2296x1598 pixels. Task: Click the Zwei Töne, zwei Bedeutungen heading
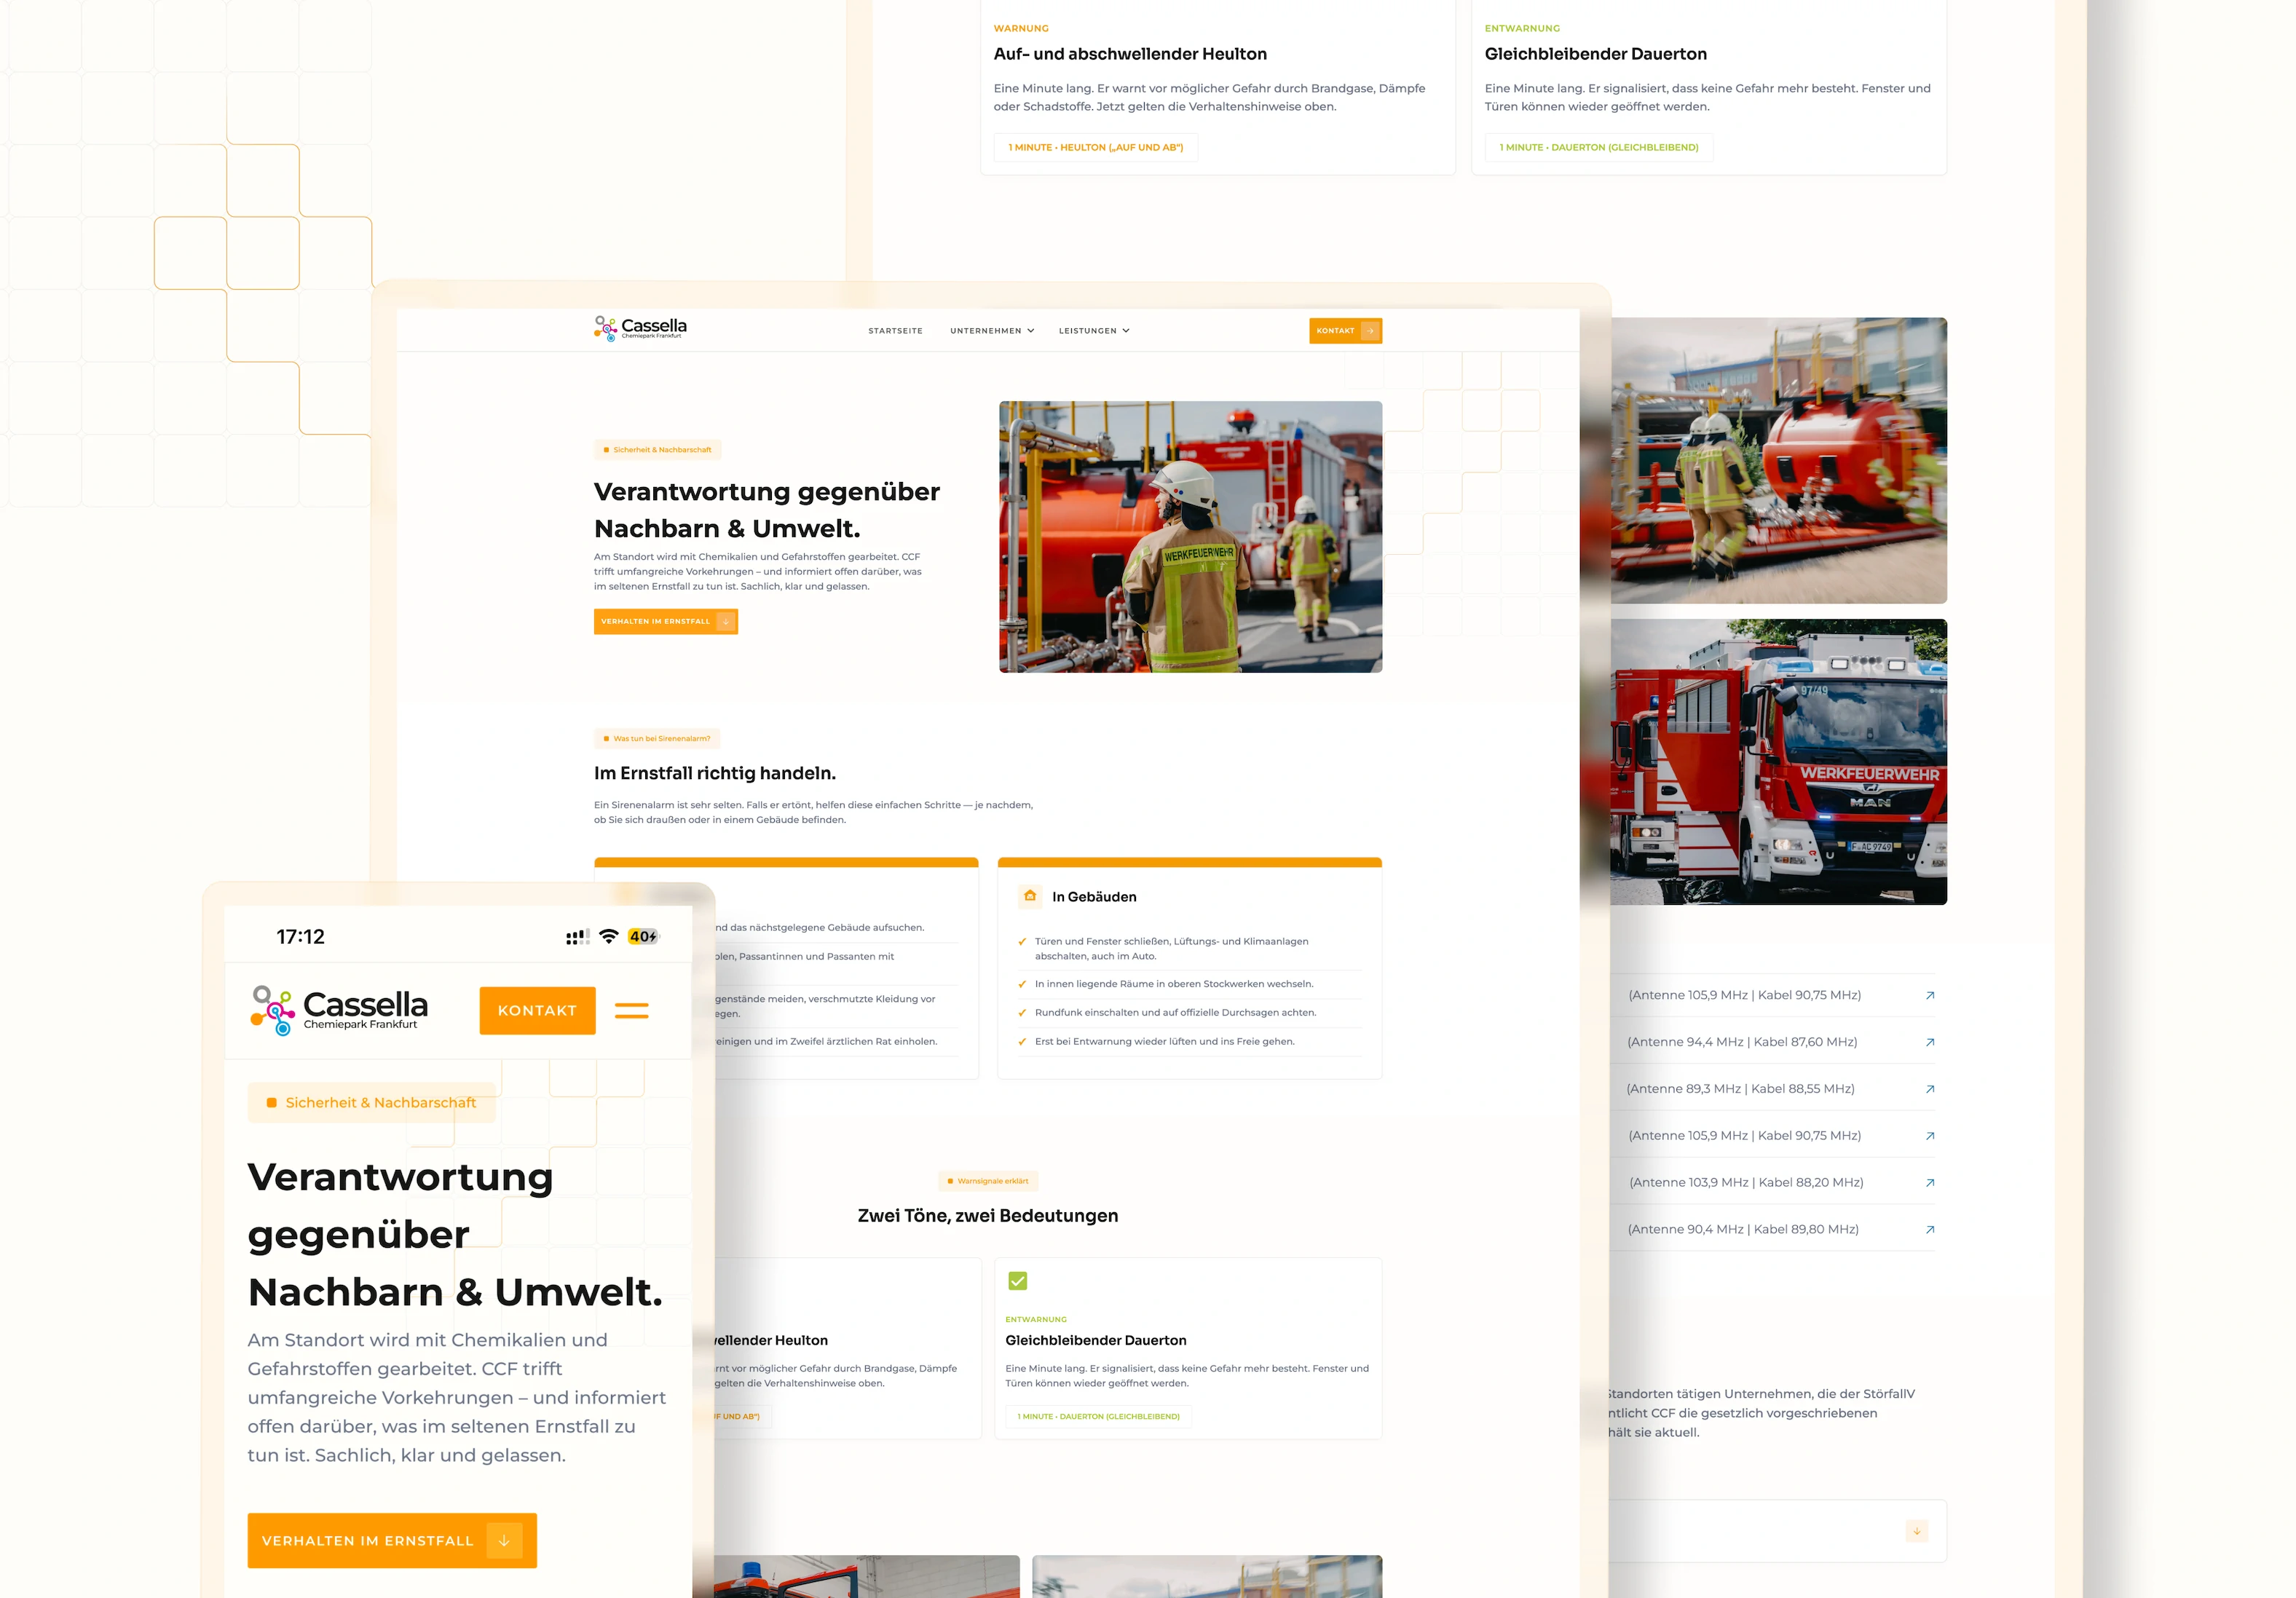pos(988,1216)
